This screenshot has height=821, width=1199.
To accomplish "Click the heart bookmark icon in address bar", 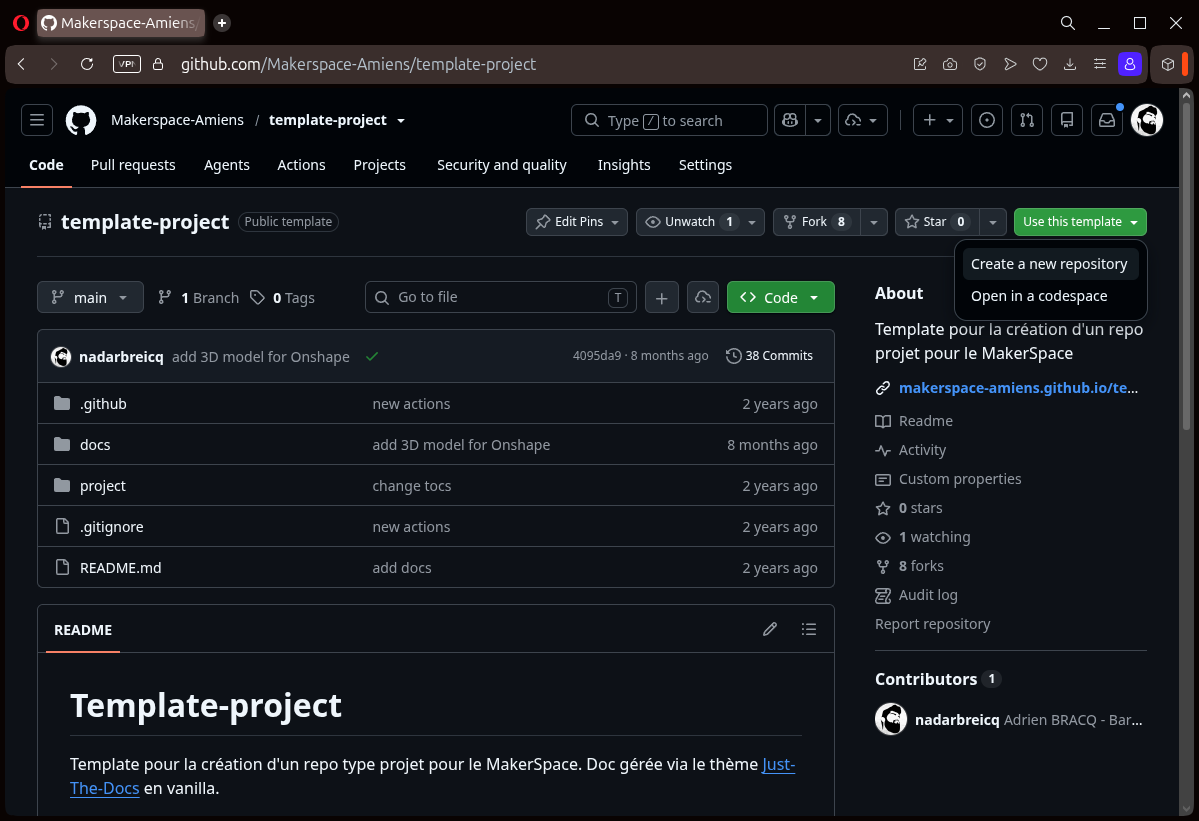I will click(1040, 64).
